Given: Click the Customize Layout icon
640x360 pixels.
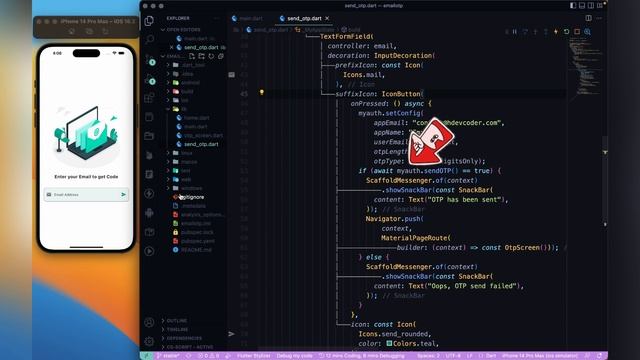Looking at the screenshot, I should (x=600, y=5).
